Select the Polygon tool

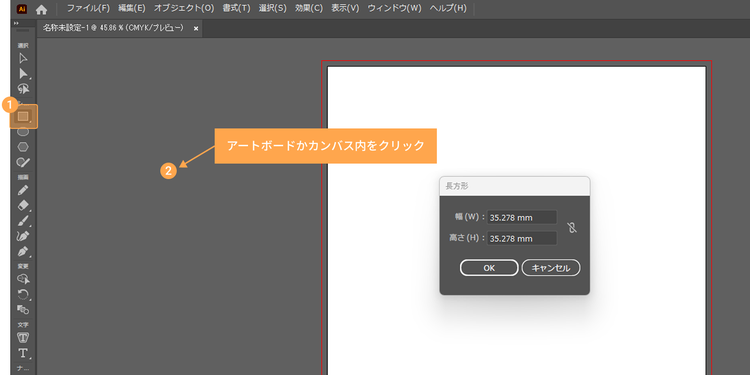point(23,147)
